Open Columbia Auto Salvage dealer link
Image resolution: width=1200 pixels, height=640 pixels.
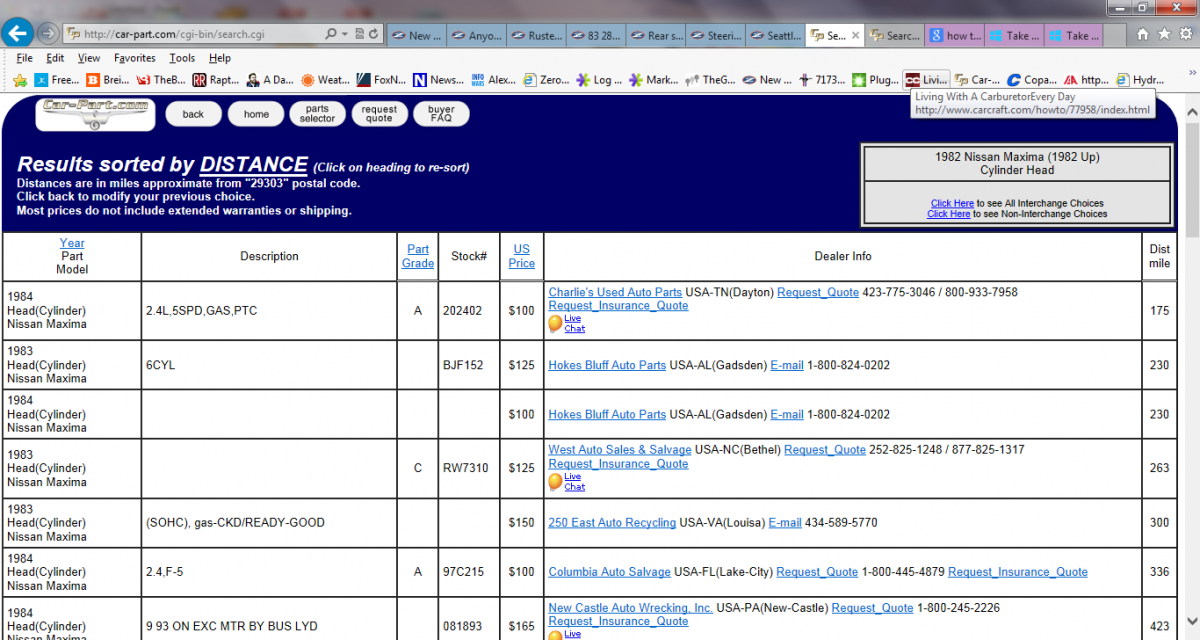pyautogui.click(x=609, y=571)
